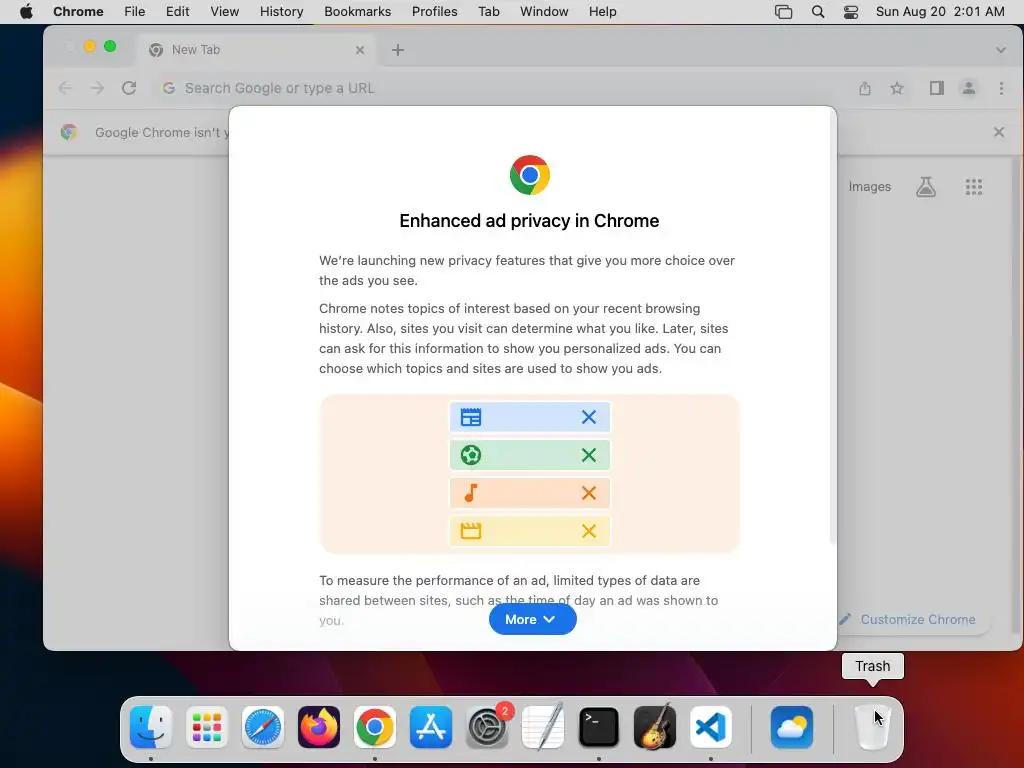Click the browser back arrow
This screenshot has height=768, width=1024.
[x=65, y=88]
